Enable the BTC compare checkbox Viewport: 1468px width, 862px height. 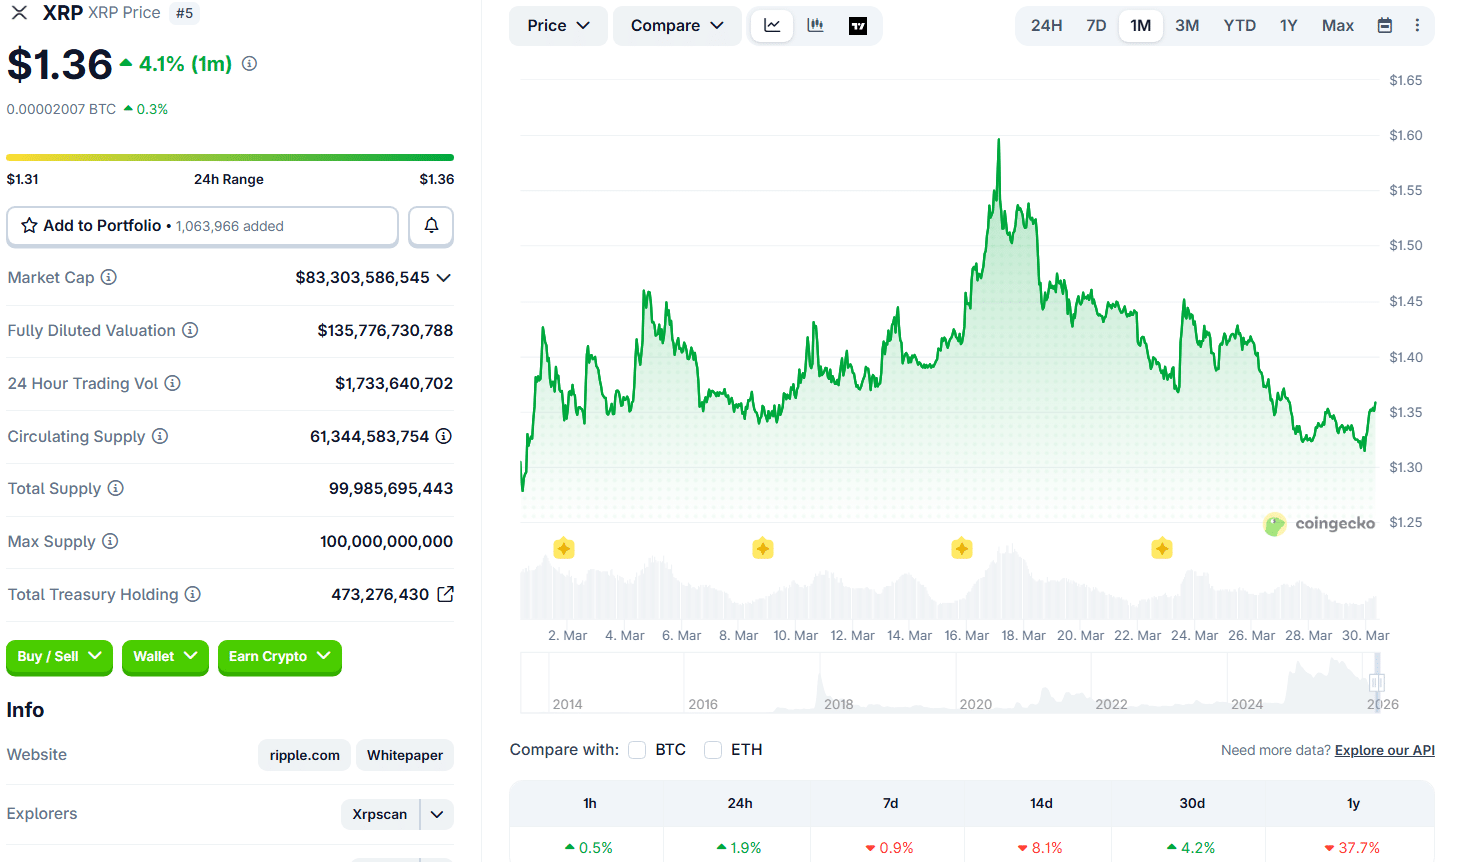[x=637, y=750]
